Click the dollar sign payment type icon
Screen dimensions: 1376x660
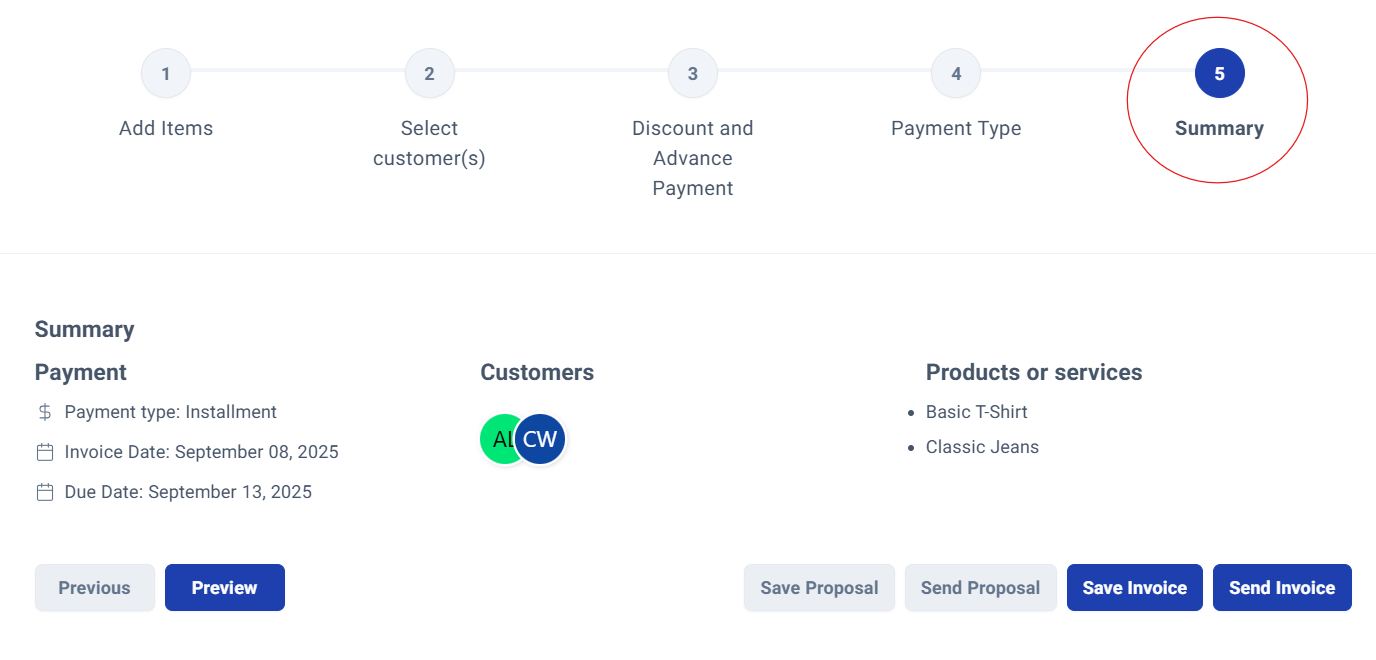click(45, 412)
